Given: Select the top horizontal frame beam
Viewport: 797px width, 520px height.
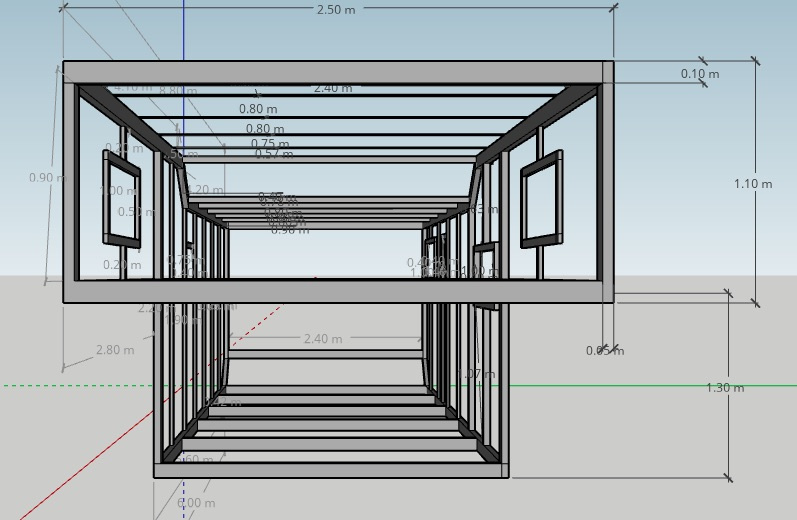Looking at the screenshot, I should pos(338,72).
